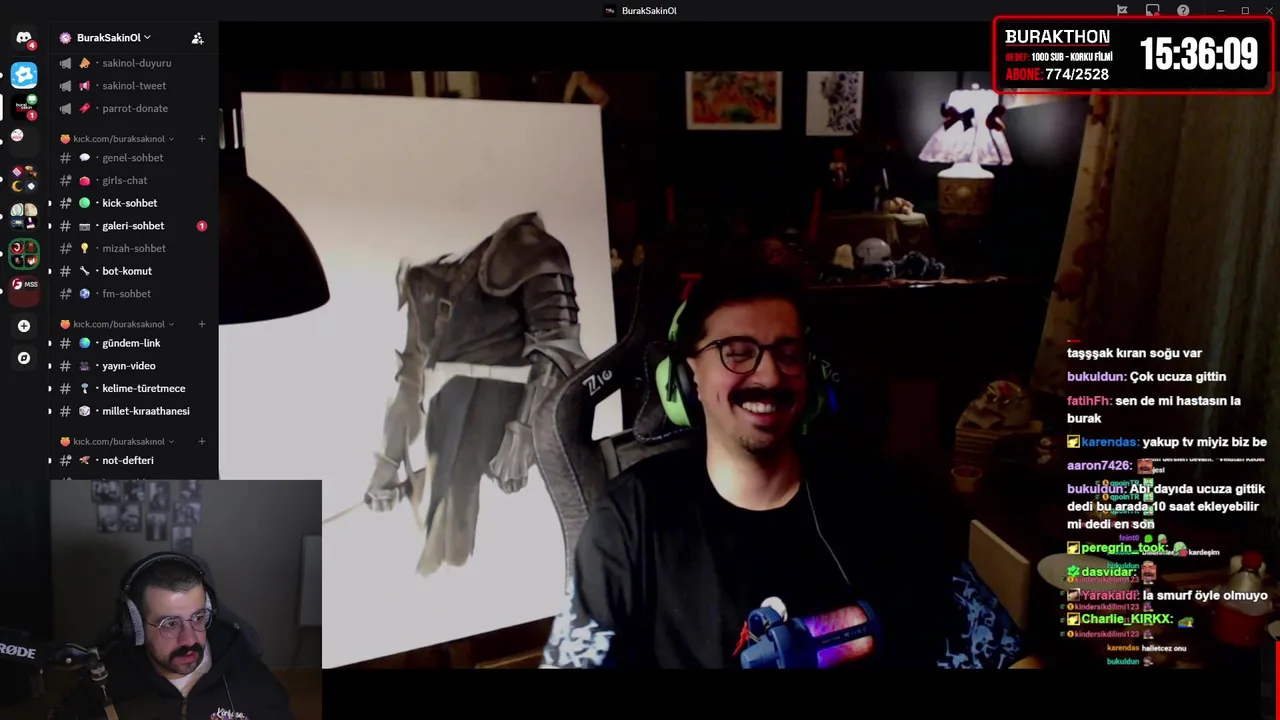This screenshot has width=1280, height=720.
Task: Click chat username aaron7426
Action: tap(1099, 465)
